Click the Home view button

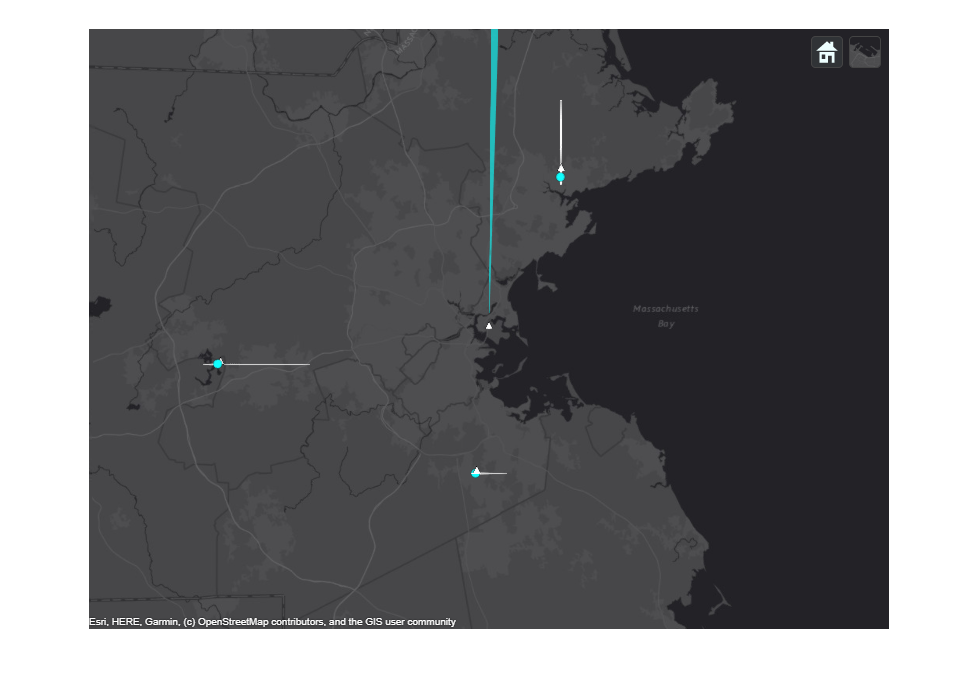[826, 52]
